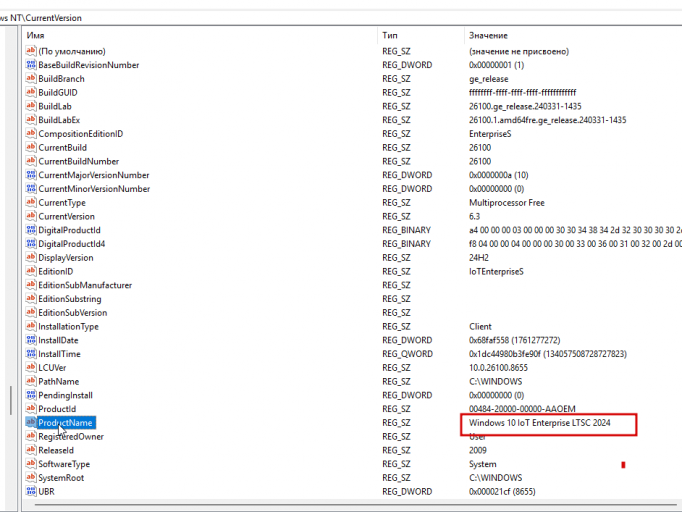Screen dimensions: 682x512
Task: Select the EditionSubVersion value name
Action: pyautogui.click(x=72, y=313)
